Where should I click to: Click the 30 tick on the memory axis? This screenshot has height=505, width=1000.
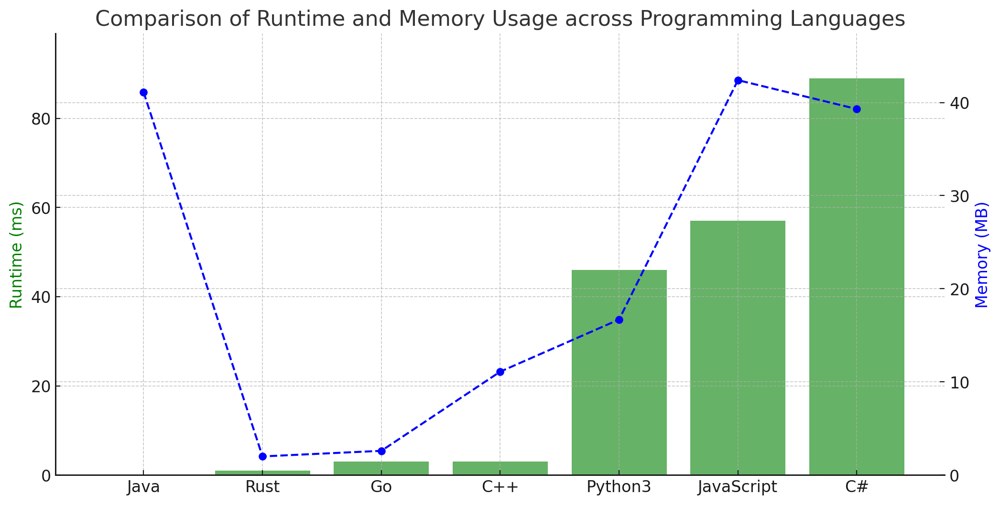pyautogui.click(x=961, y=196)
